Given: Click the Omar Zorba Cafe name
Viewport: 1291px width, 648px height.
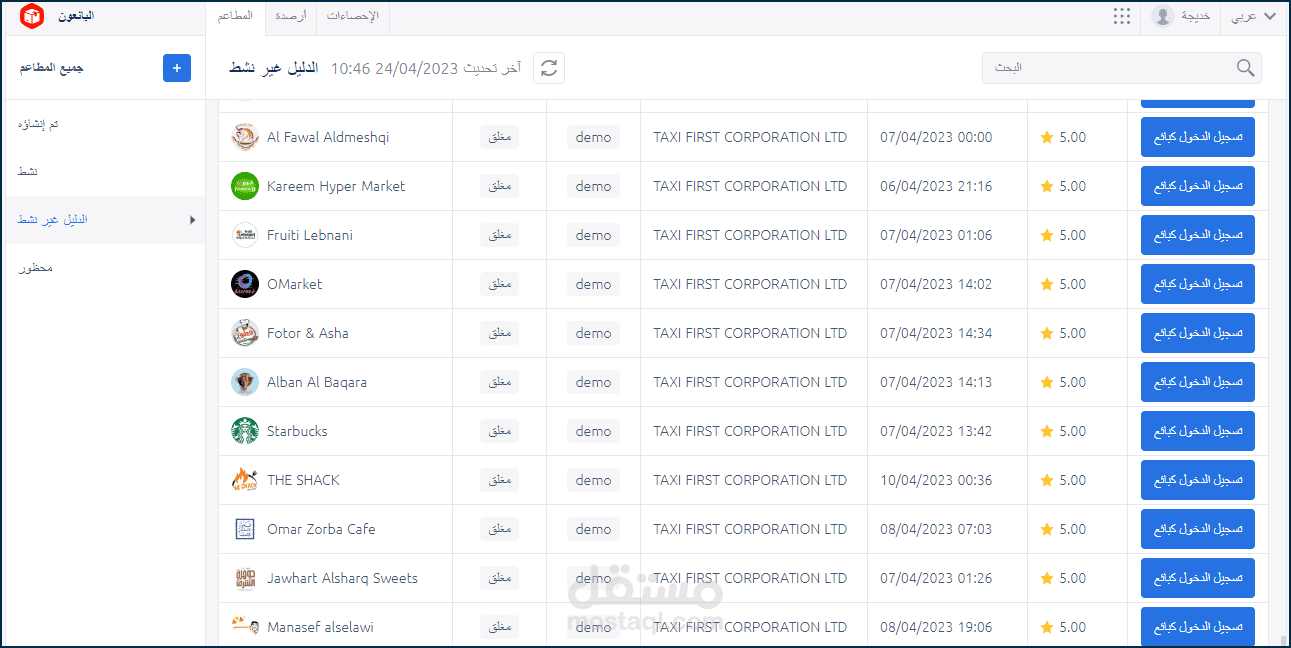Looking at the screenshot, I should click(x=321, y=529).
